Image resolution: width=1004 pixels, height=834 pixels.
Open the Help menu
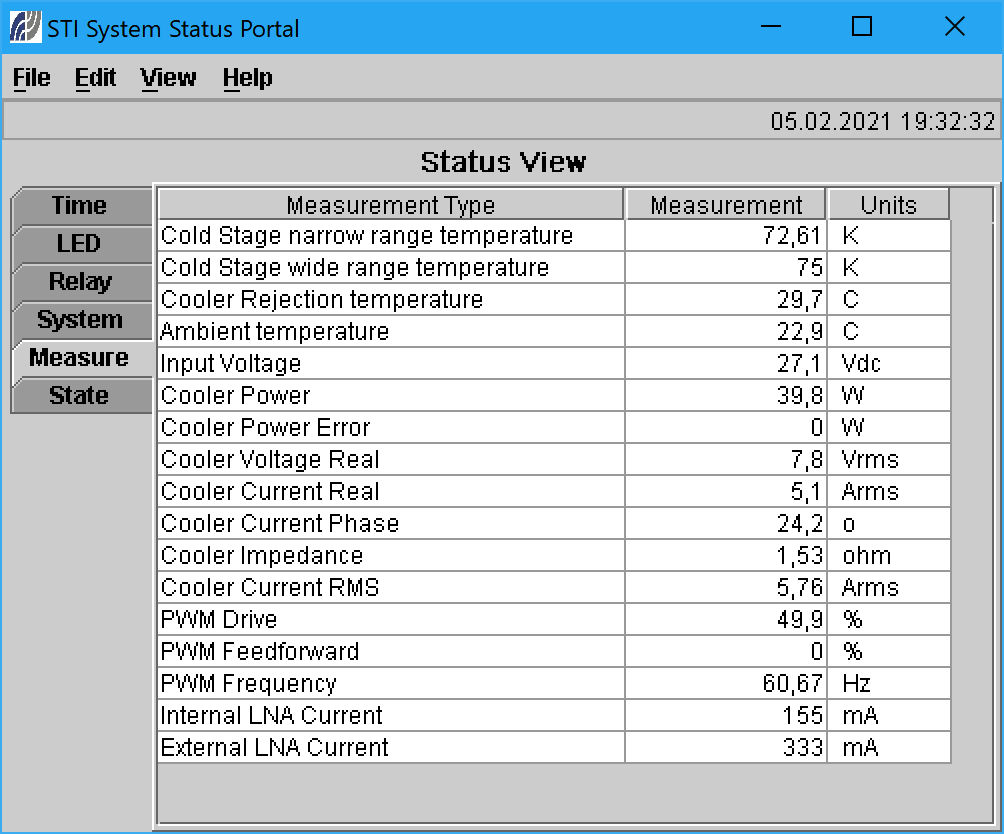[247, 77]
